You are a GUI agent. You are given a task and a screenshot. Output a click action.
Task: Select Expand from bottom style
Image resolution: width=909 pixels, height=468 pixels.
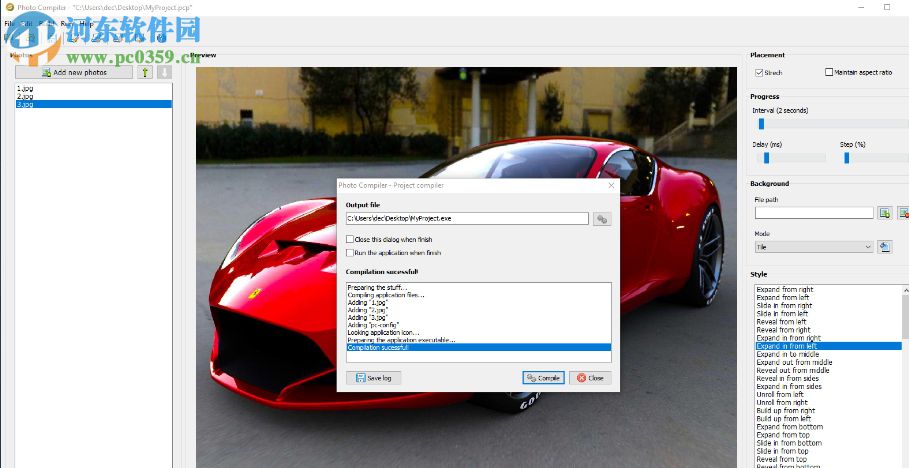[790, 427]
